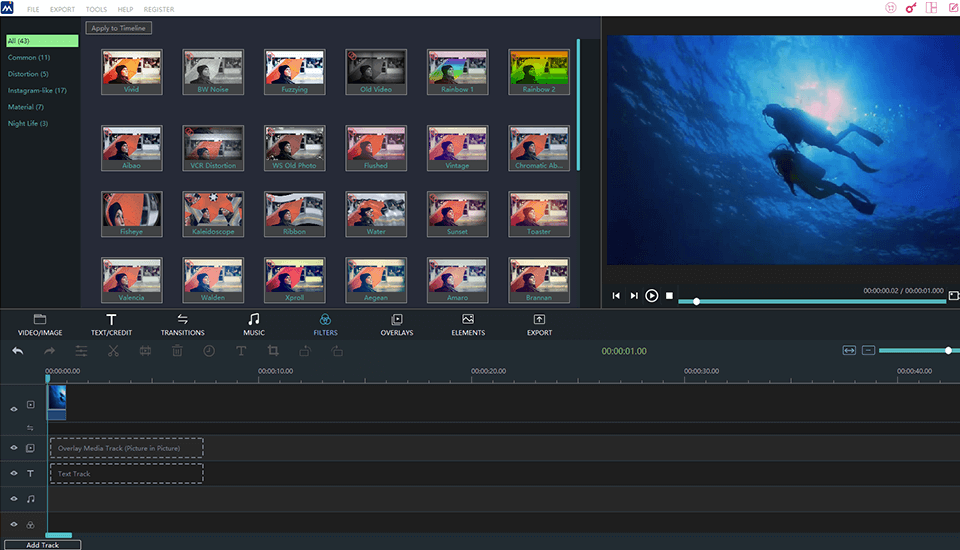
Task: Switch to the TRANSITIONS tab
Action: click(x=182, y=325)
